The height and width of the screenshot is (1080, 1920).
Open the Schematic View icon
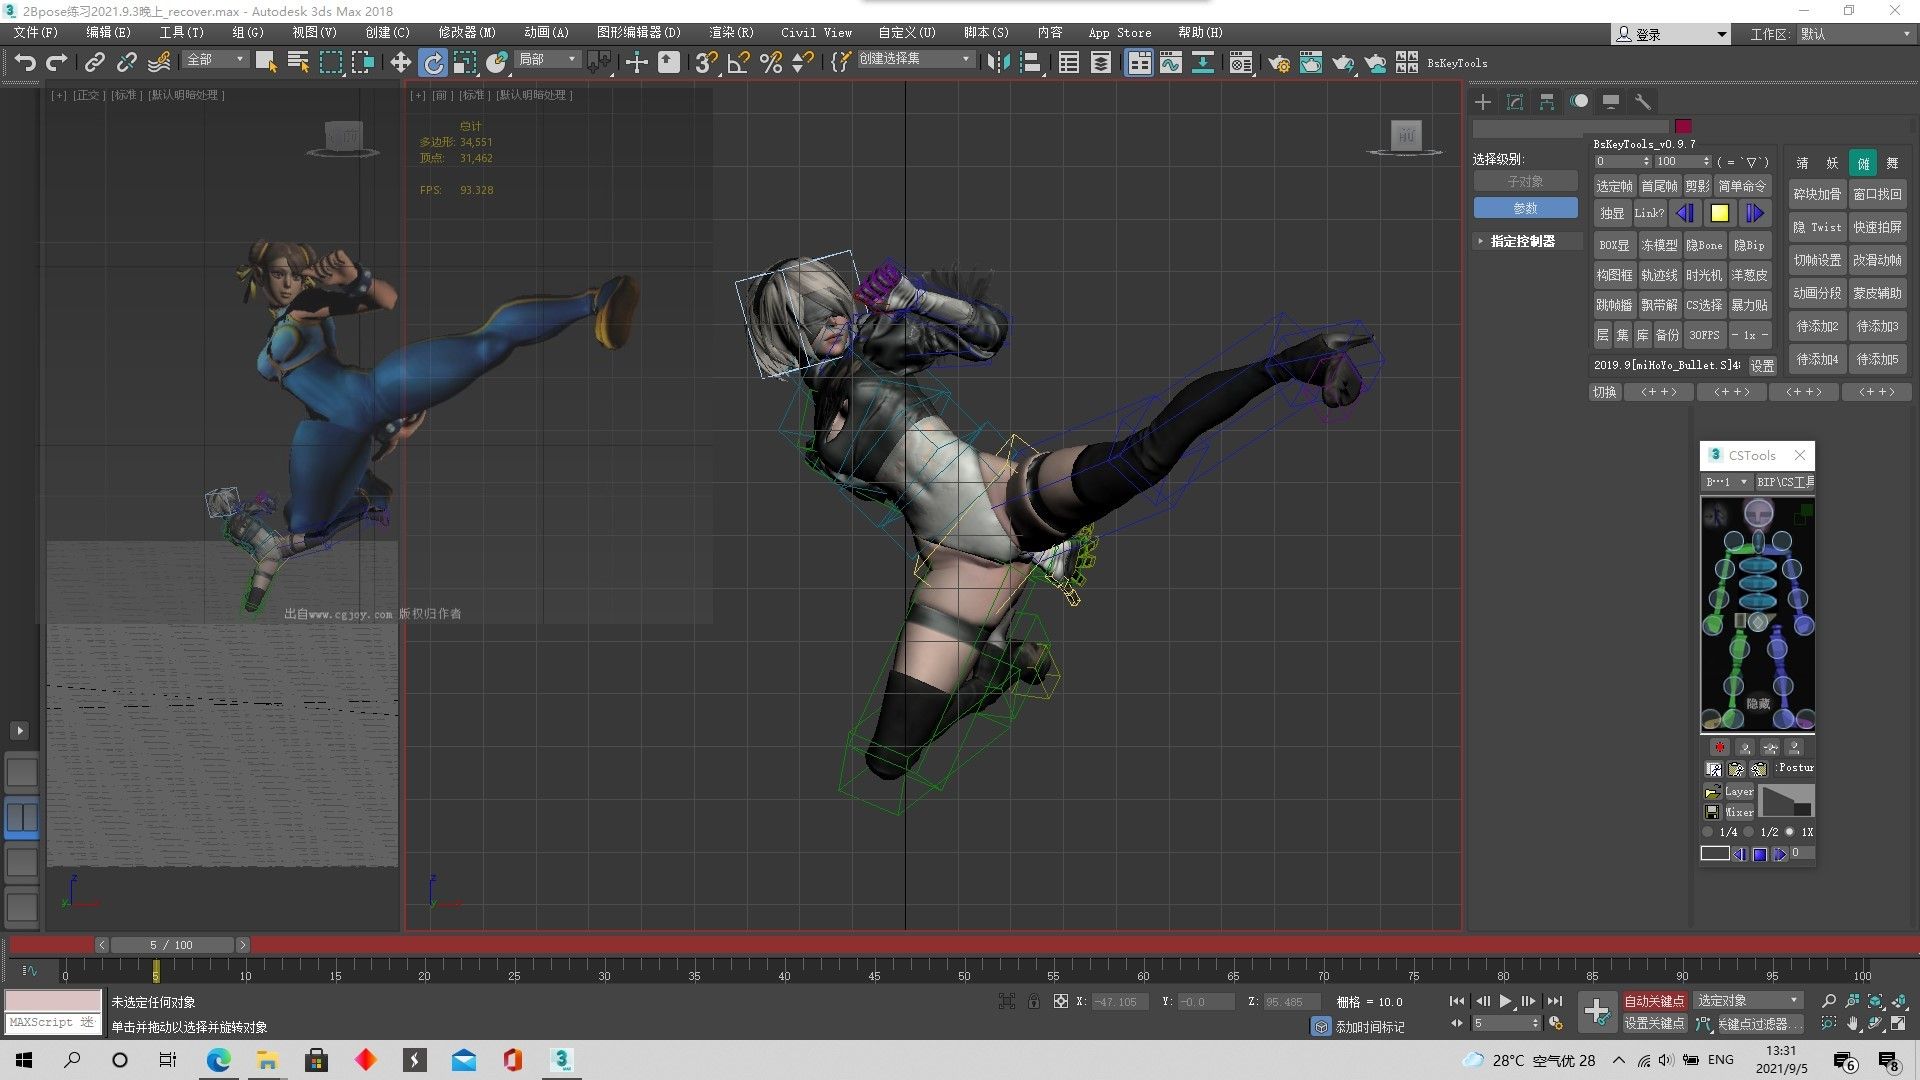coord(1203,62)
